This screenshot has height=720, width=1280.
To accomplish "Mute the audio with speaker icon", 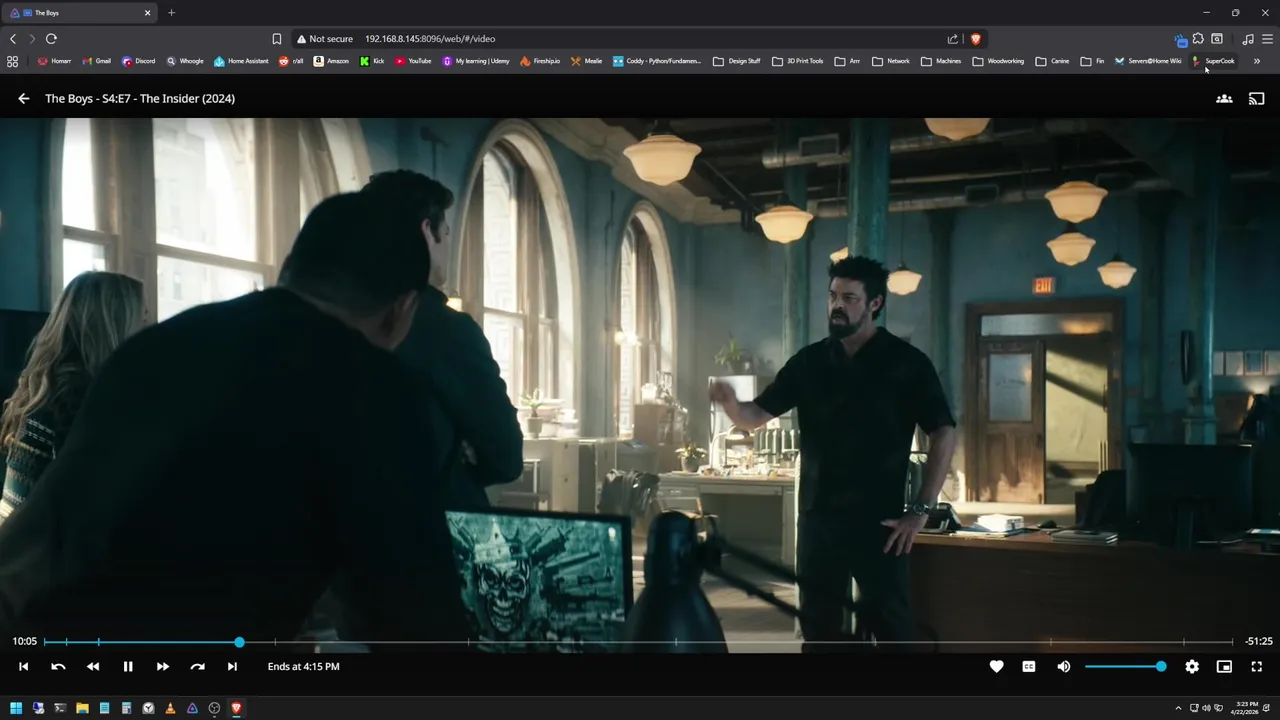I will click(x=1064, y=666).
